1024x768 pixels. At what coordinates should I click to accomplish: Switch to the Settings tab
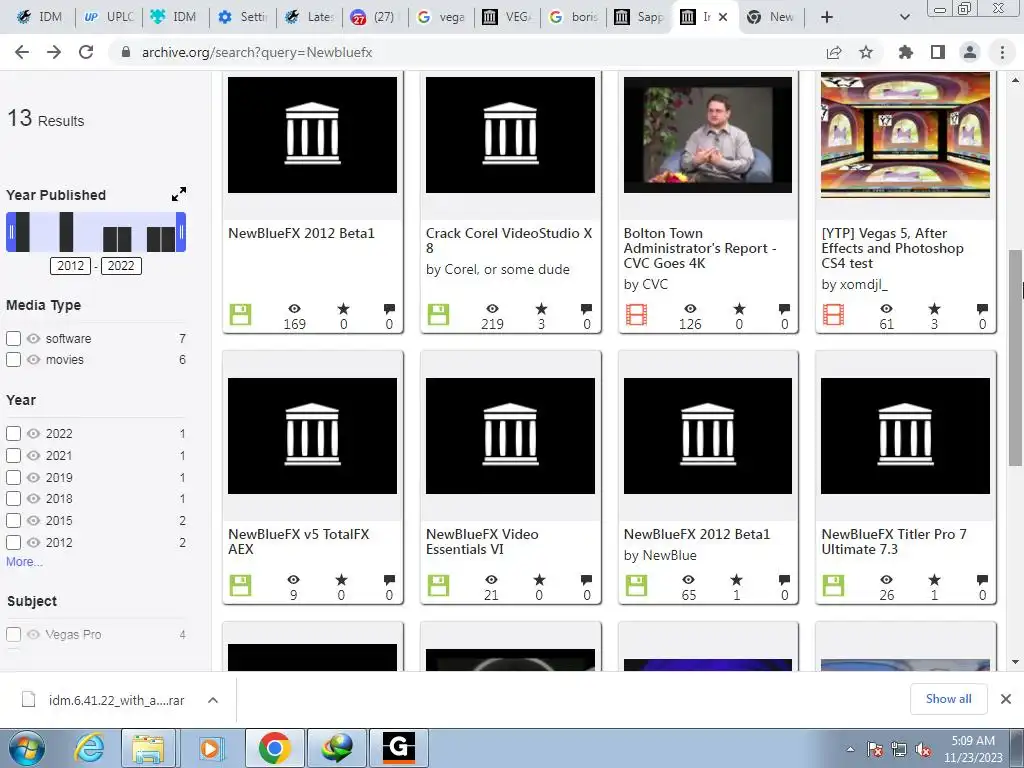click(244, 17)
